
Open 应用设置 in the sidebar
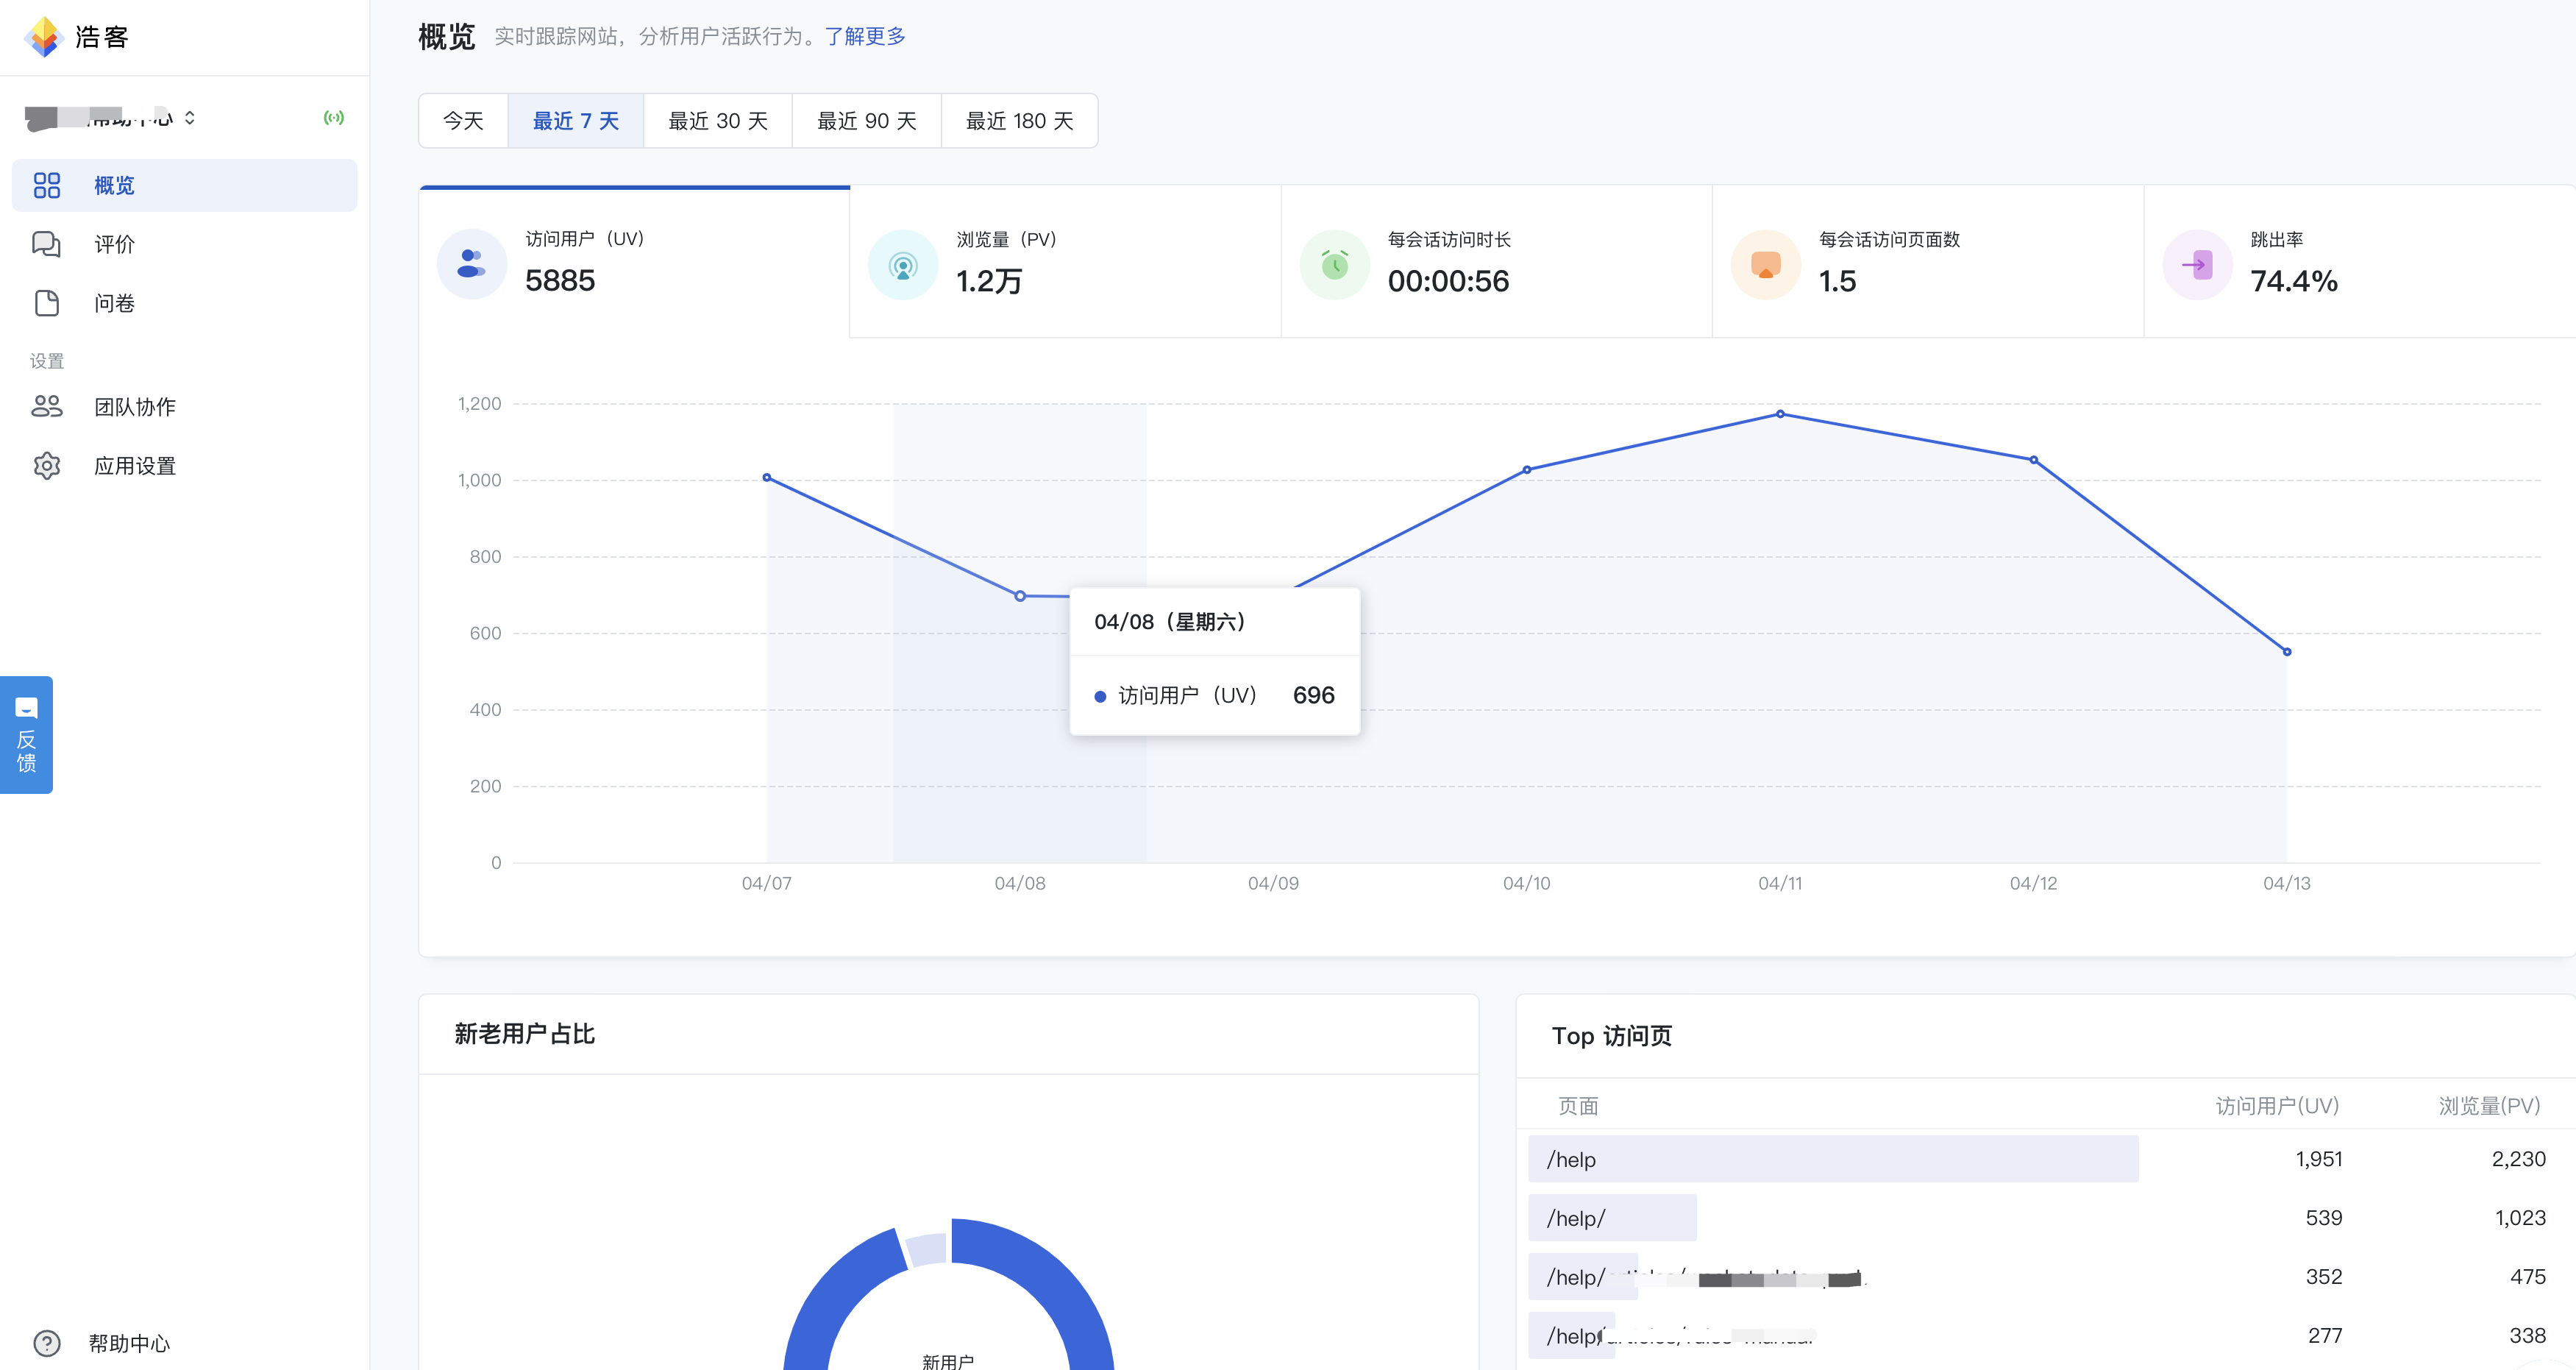184,466
